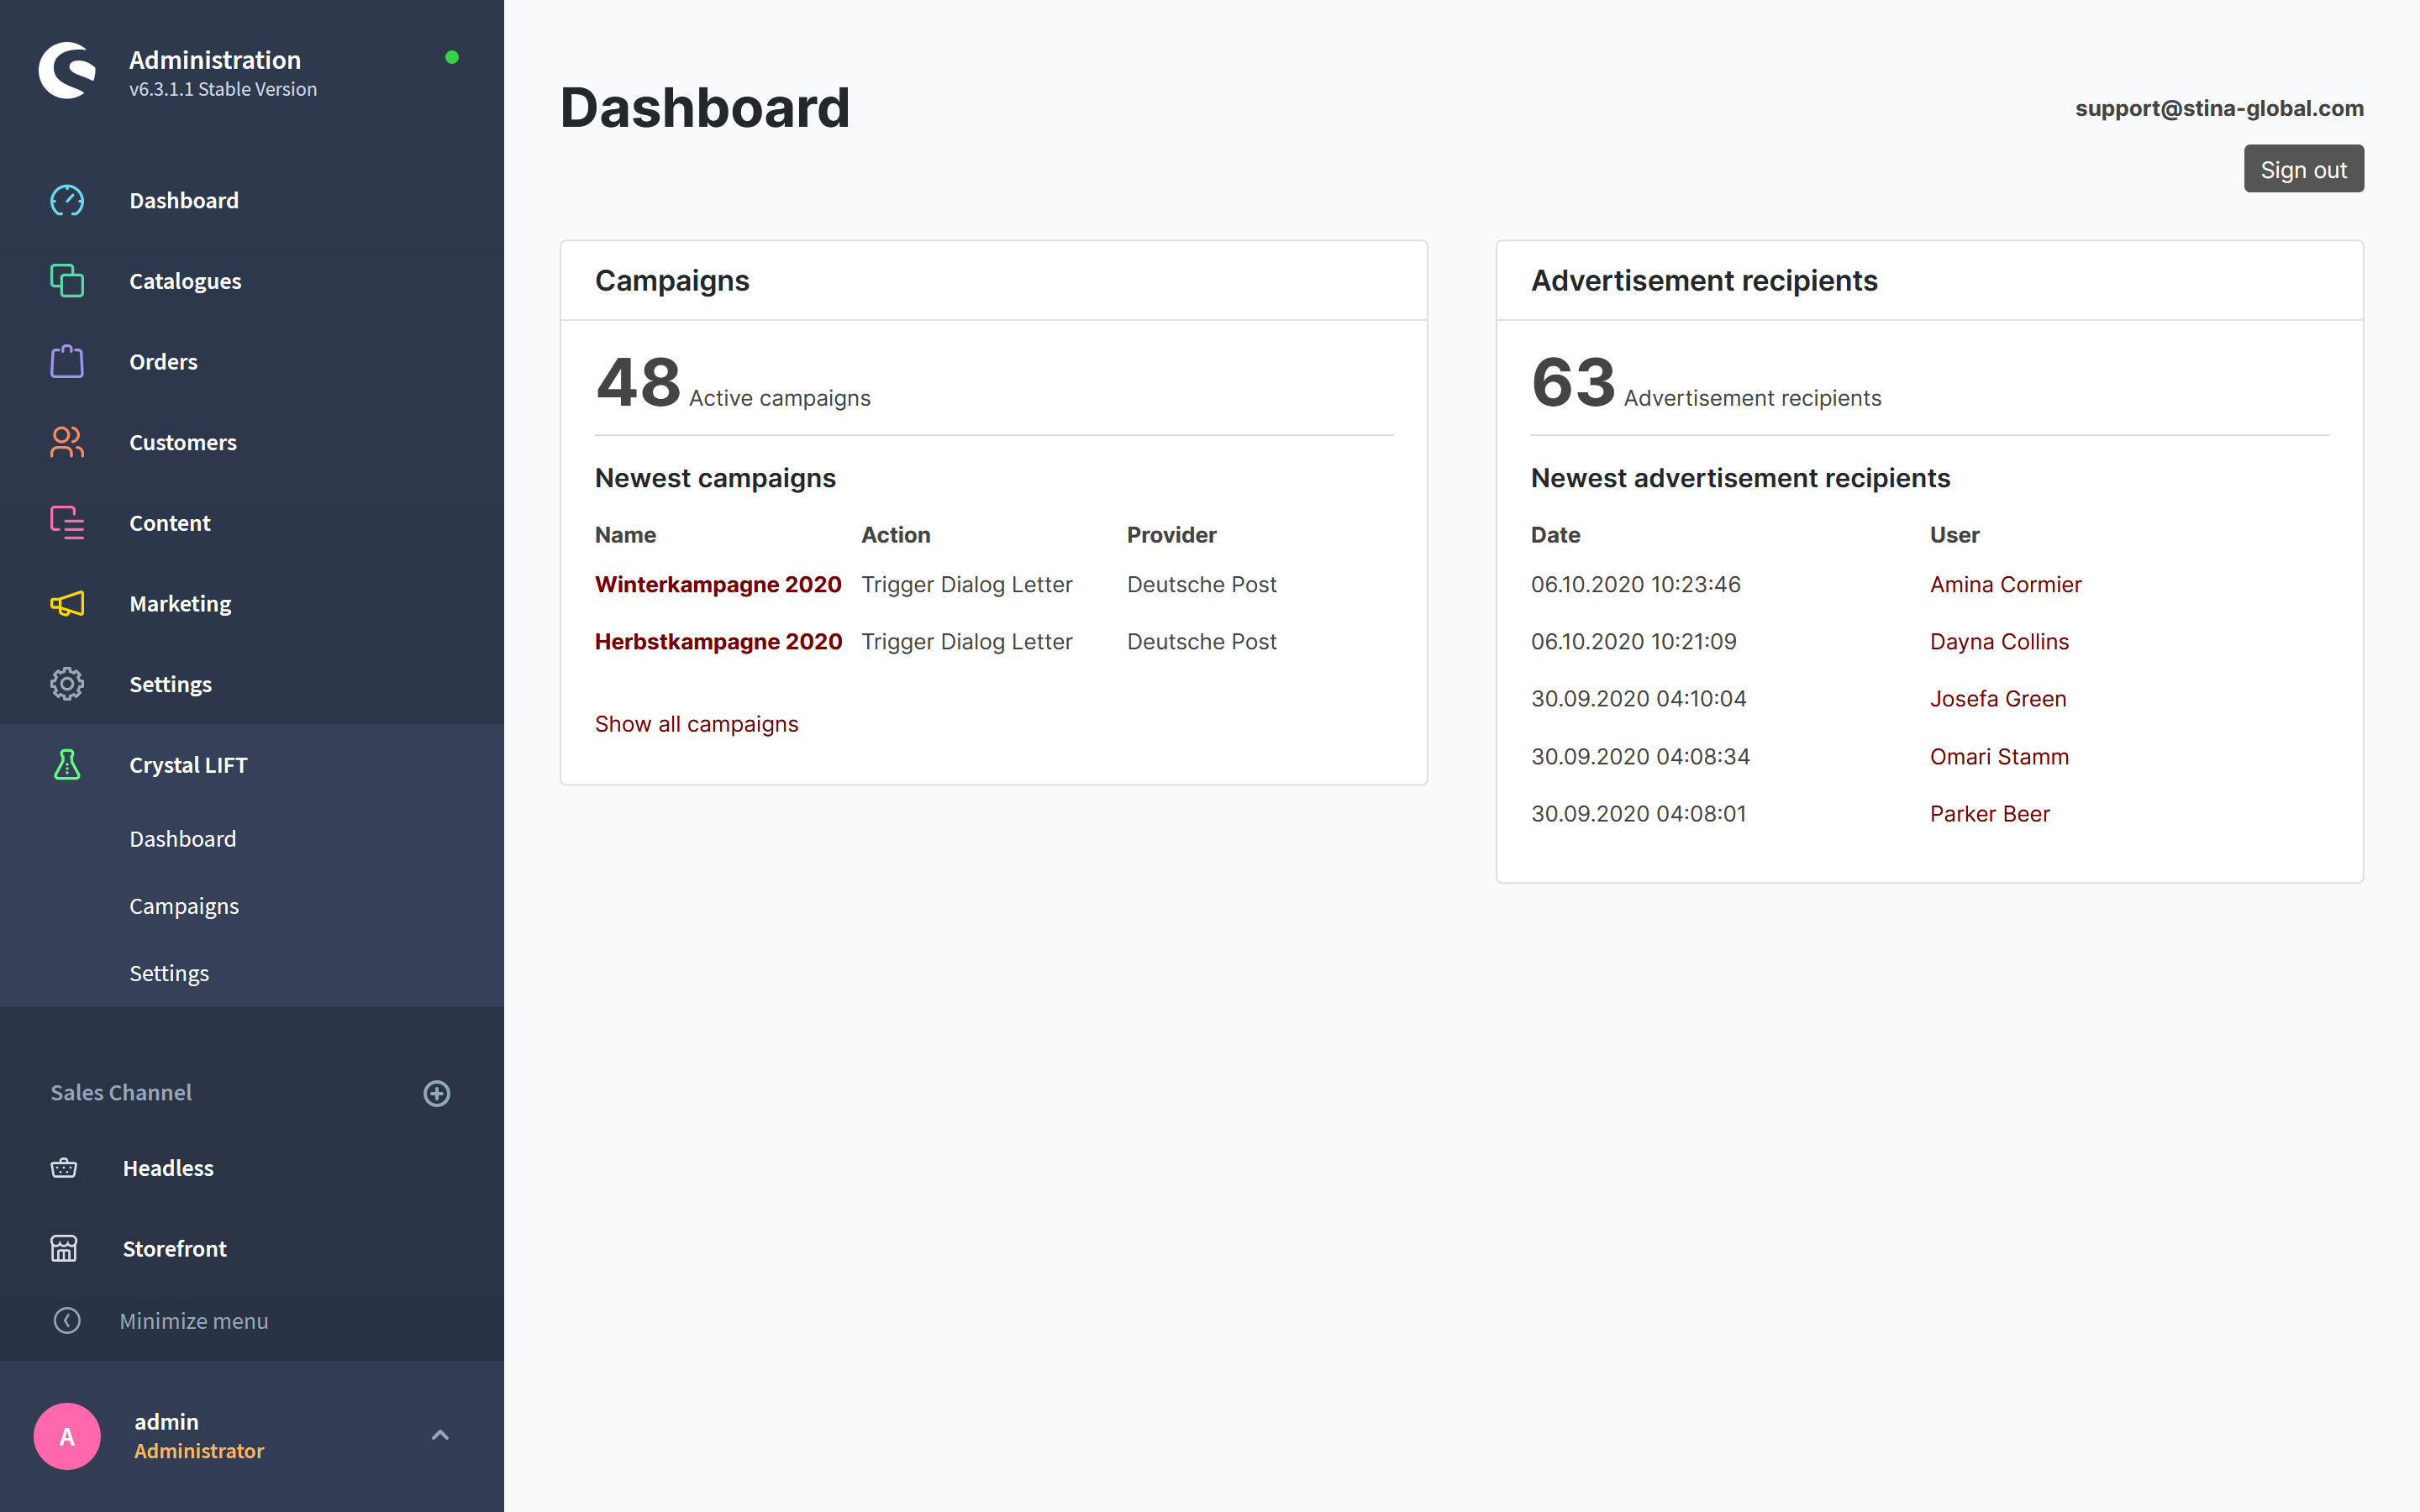Click the Crystal LIFT flask icon

click(x=67, y=765)
